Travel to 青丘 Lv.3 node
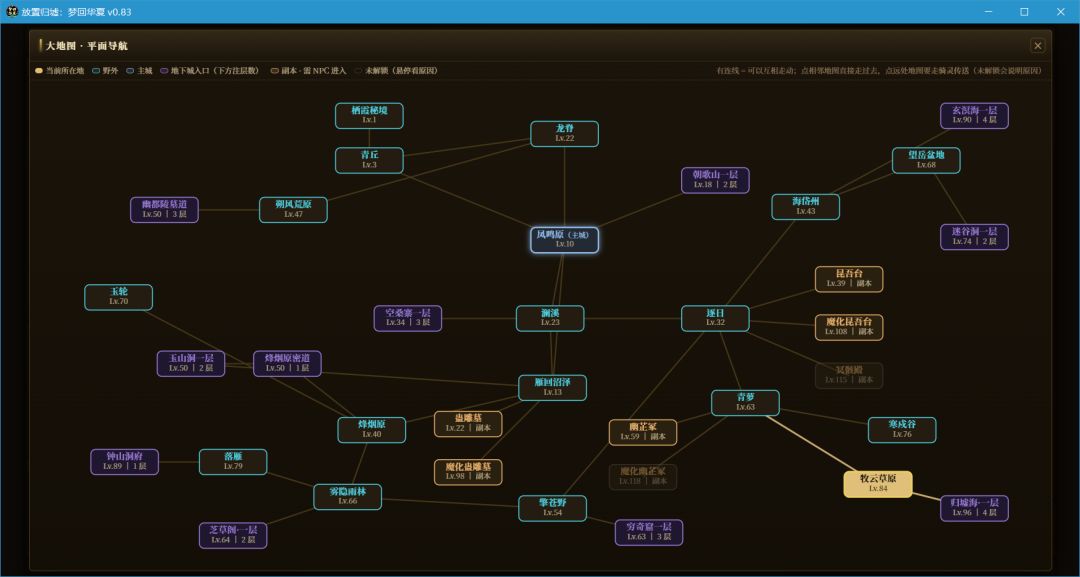This screenshot has height=577, width=1080. pos(369,160)
